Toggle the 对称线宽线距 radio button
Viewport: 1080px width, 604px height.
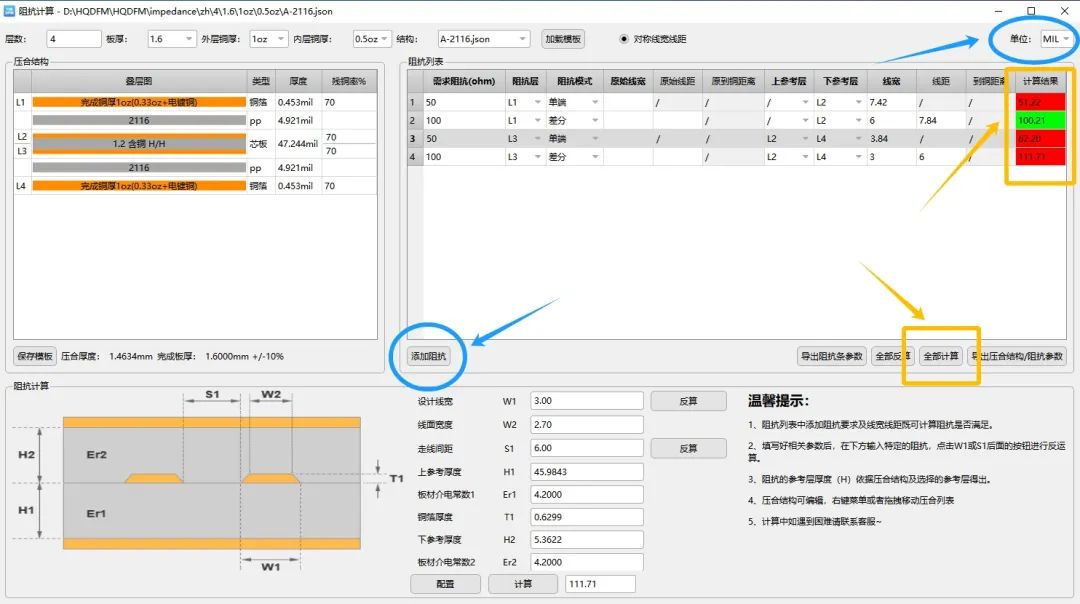point(625,39)
